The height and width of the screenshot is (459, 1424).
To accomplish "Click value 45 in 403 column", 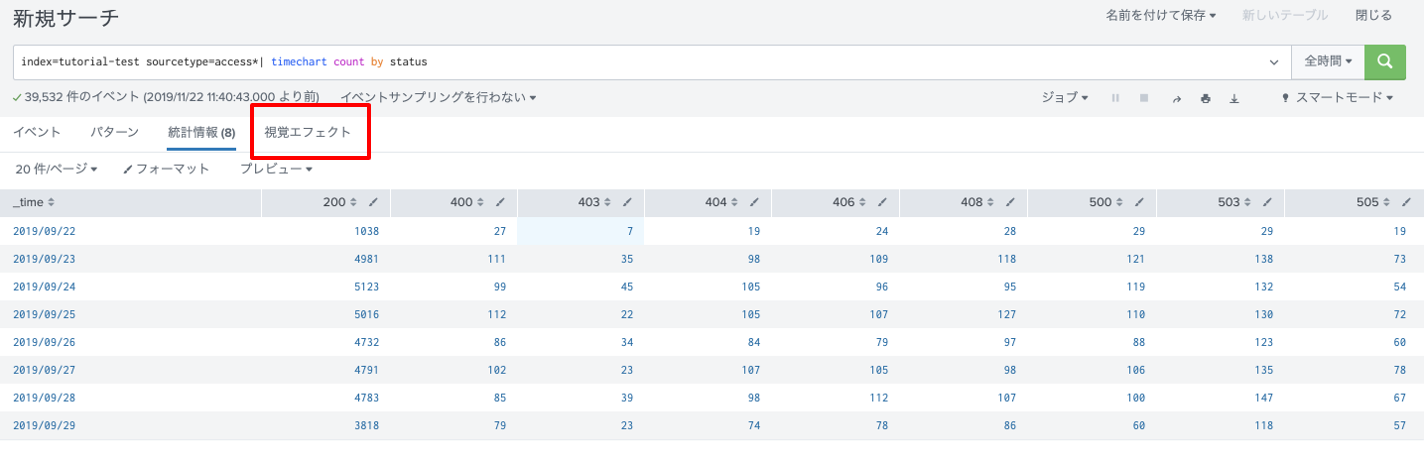I will coord(628,286).
